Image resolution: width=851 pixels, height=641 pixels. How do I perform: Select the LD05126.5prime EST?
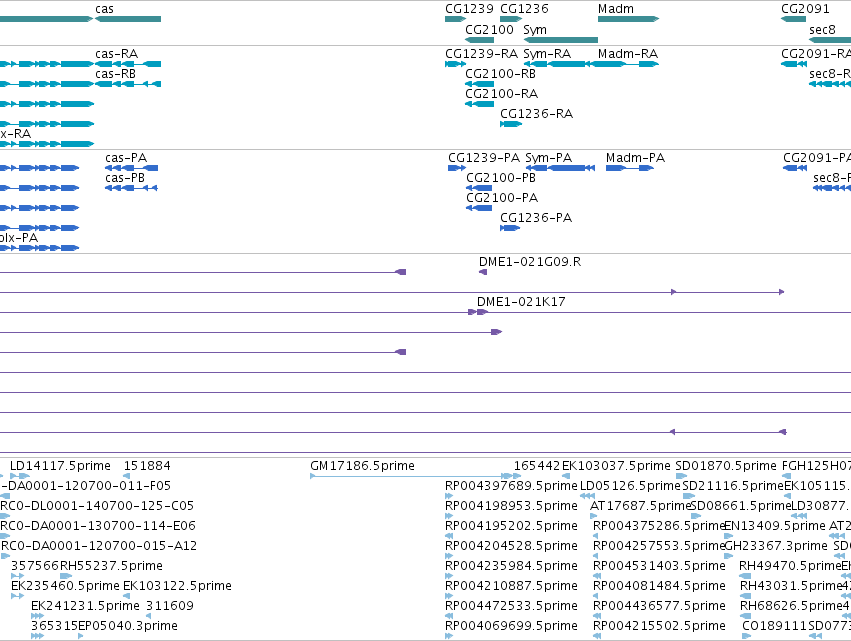coord(587,496)
